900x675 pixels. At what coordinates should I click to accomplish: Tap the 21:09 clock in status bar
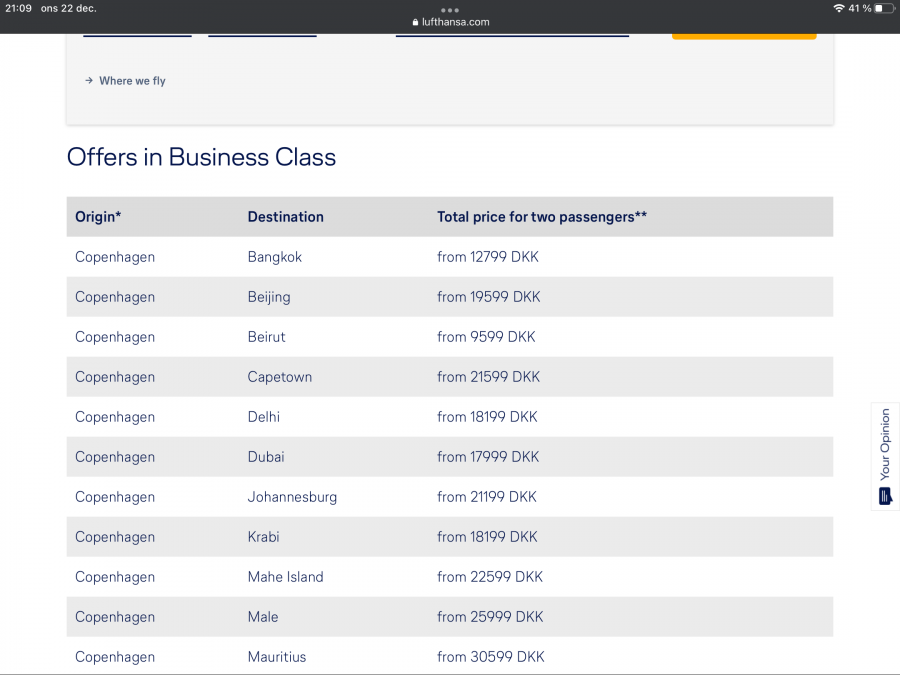pyautogui.click(x=19, y=8)
